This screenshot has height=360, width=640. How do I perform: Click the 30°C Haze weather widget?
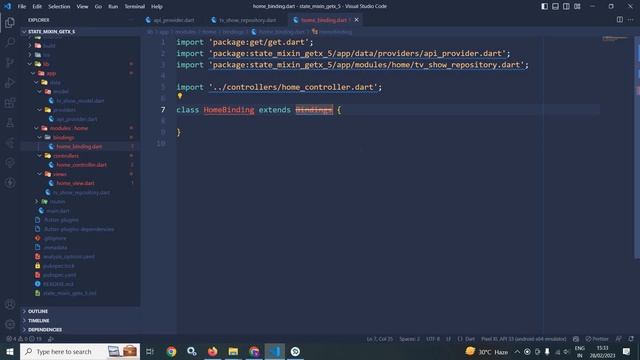(x=488, y=351)
